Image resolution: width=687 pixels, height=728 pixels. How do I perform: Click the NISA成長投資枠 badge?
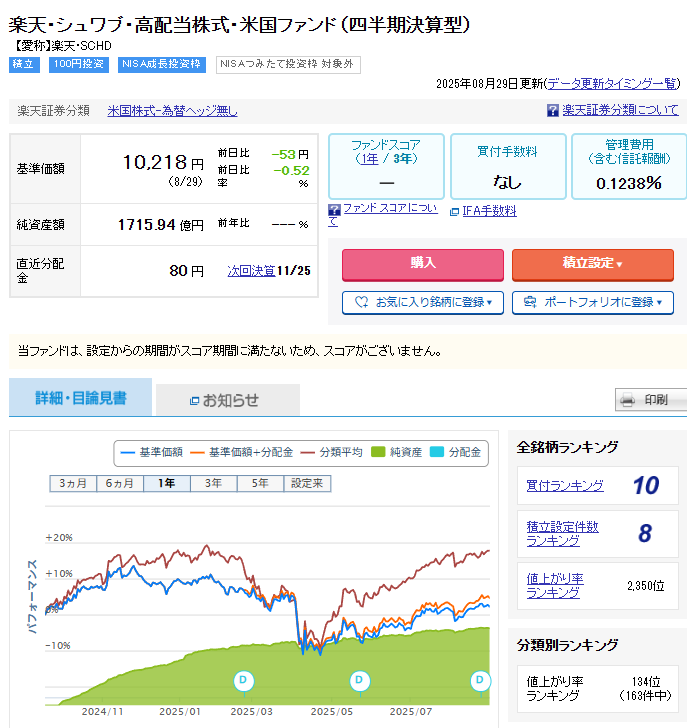(162, 65)
